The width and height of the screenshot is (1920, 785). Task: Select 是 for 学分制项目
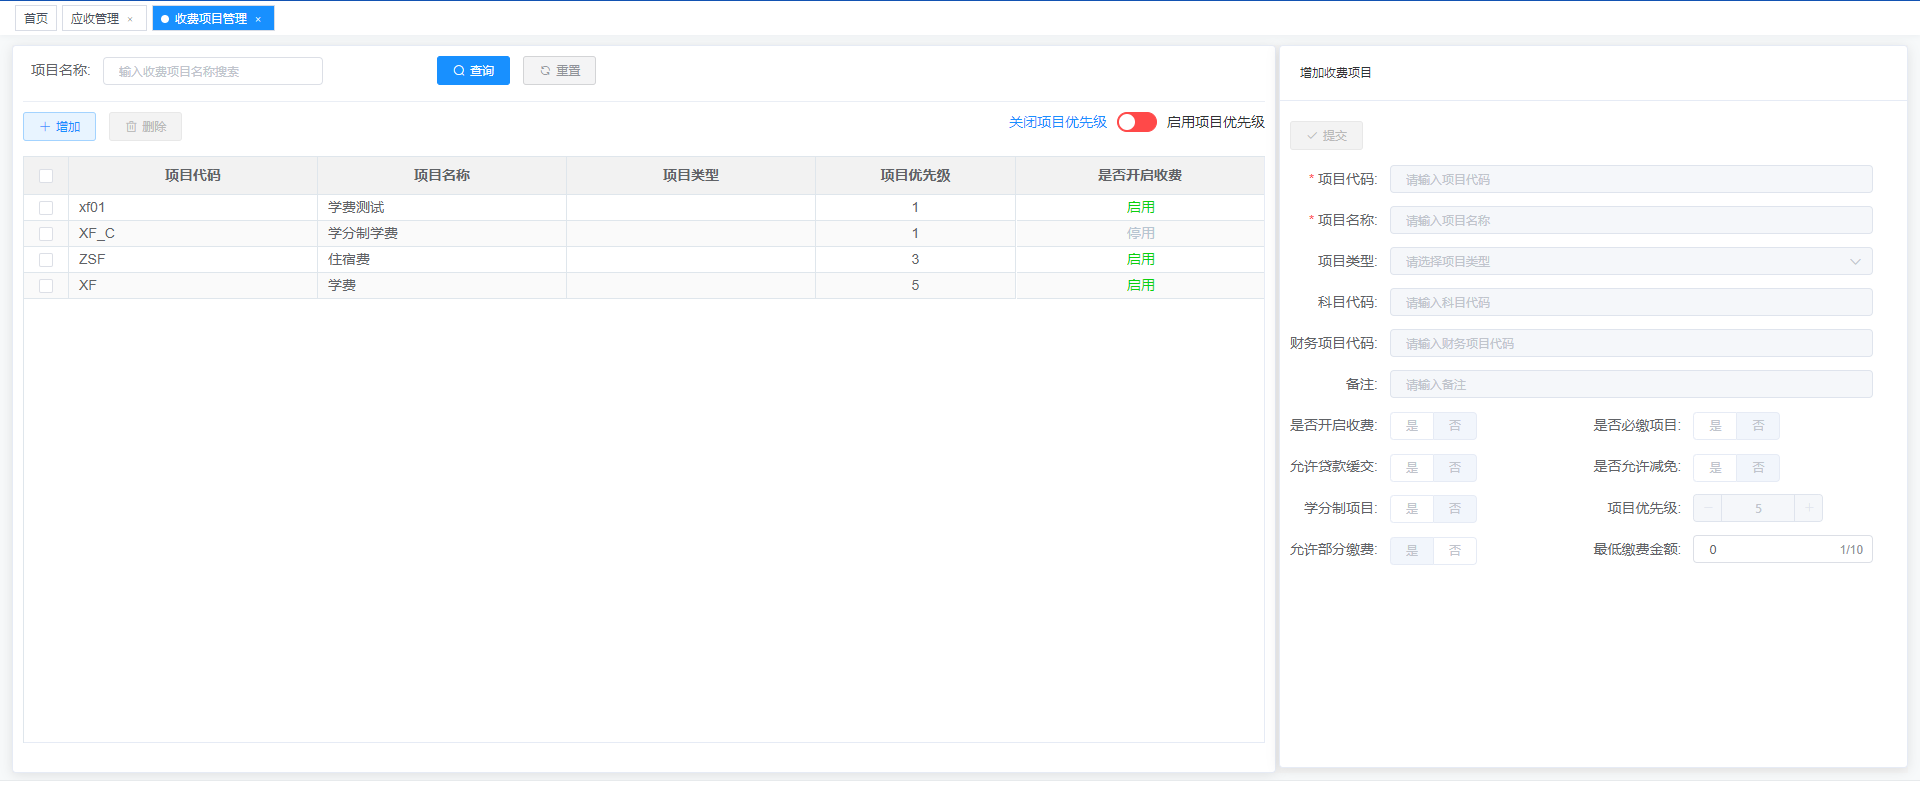pos(1412,509)
